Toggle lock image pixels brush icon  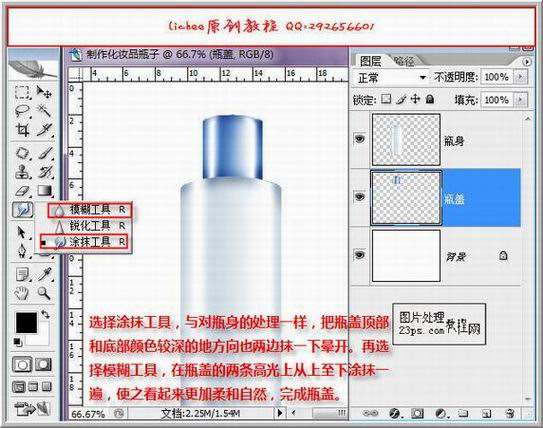click(401, 99)
